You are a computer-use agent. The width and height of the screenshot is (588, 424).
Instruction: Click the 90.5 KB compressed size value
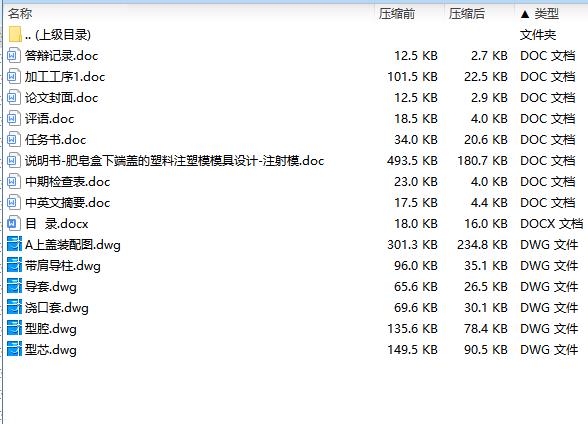tap(486, 350)
